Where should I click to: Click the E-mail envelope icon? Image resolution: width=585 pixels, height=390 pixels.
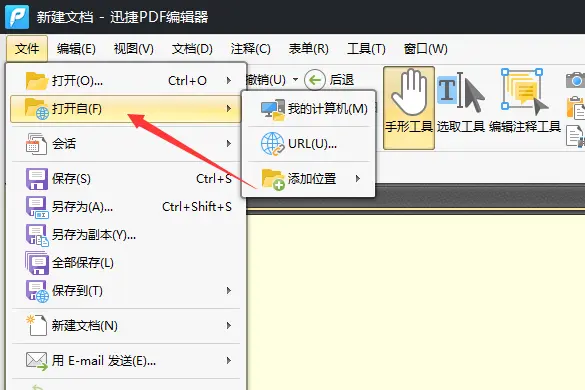[x=36, y=361]
